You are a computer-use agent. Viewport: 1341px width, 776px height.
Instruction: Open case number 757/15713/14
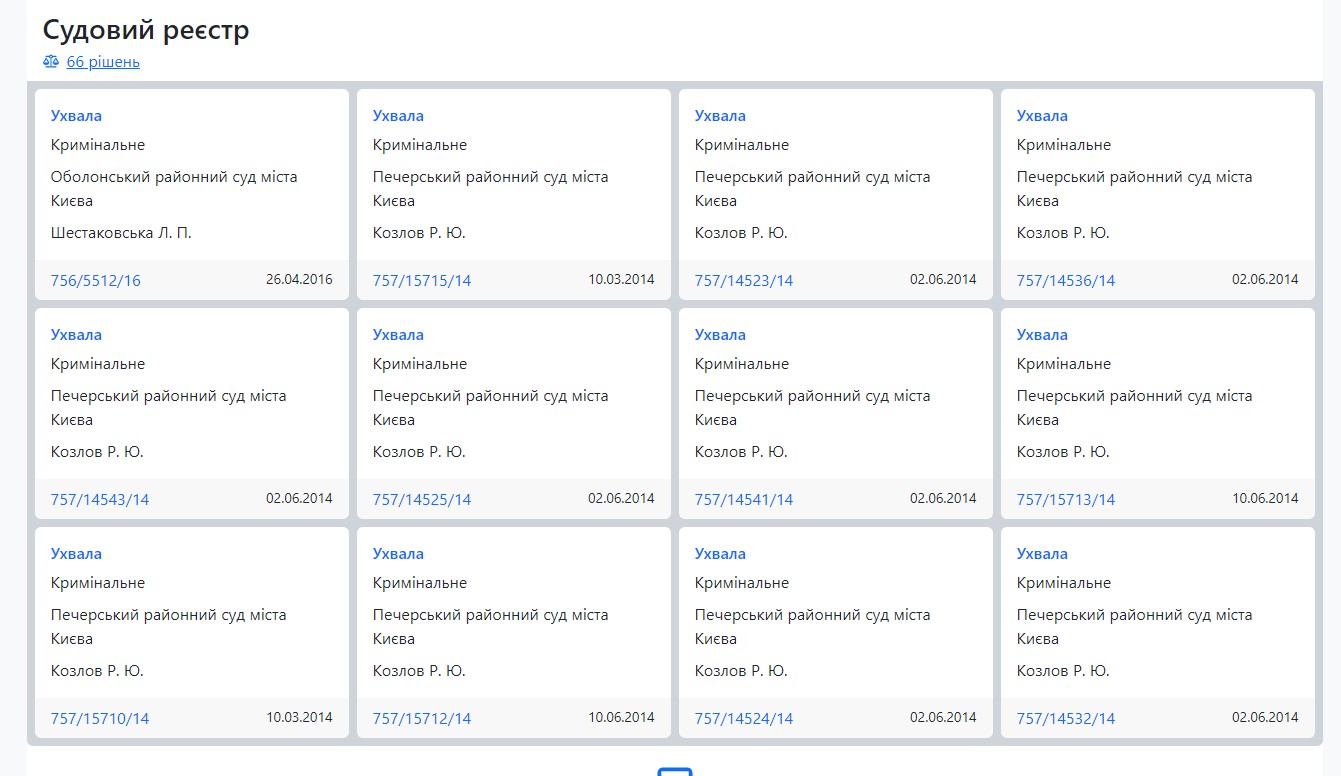click(x=1066, y=500)
